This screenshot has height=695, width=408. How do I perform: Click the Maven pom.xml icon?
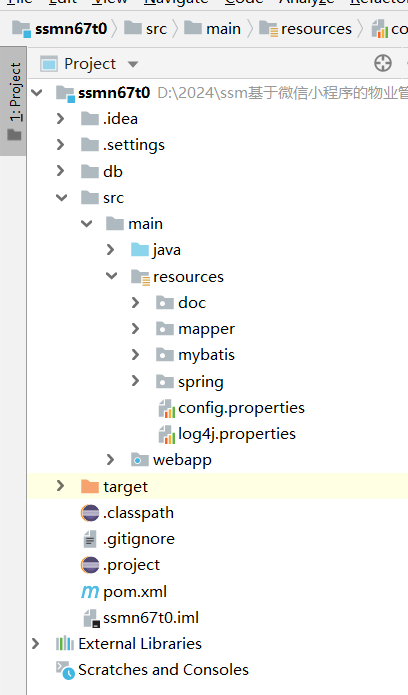pyautogui.click(x=90, y=592)
